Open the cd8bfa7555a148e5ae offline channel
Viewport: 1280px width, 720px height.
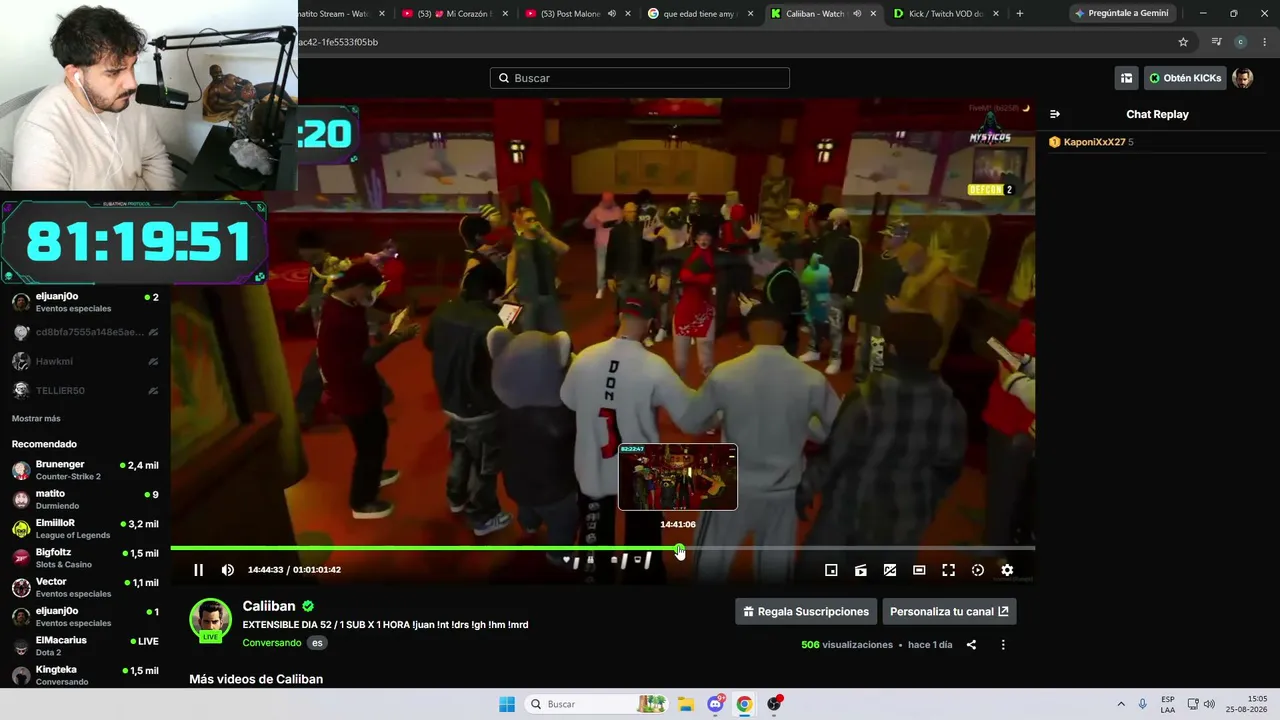pos(85,332)
